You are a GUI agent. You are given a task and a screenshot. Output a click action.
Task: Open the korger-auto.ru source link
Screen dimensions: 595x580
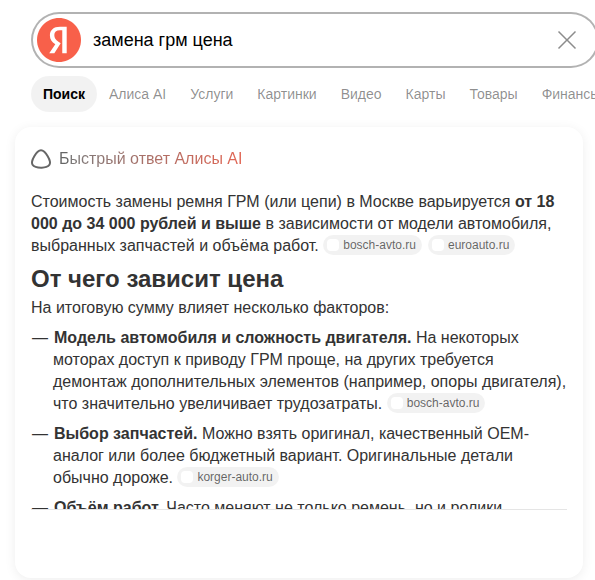[228, 477]
